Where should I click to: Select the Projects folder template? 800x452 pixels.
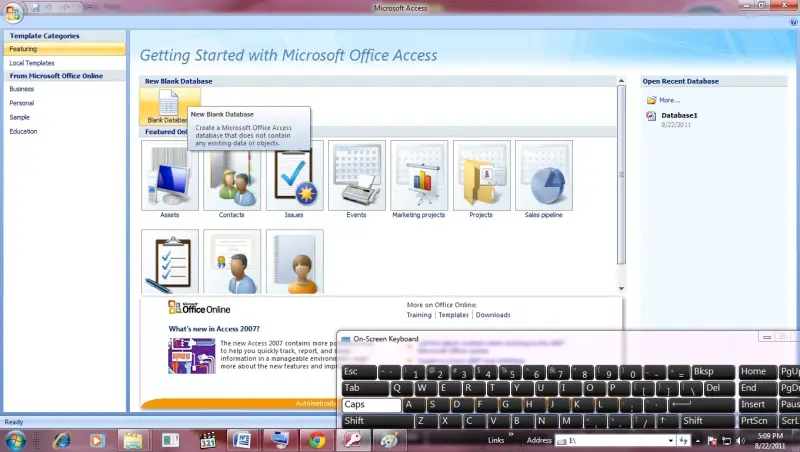point(482,175)
